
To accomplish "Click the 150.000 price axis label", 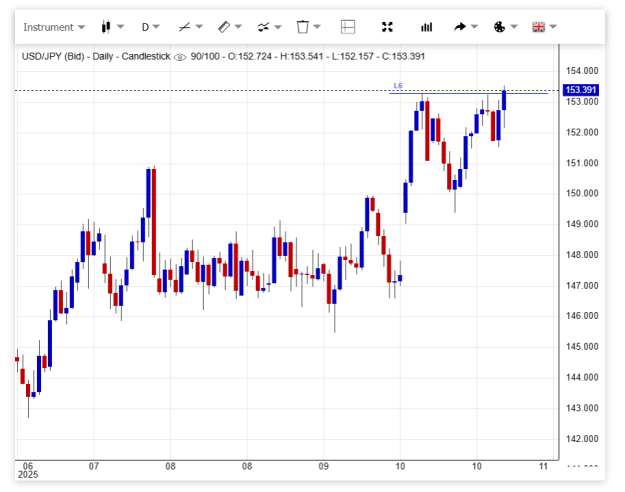I will coord(582,193).
